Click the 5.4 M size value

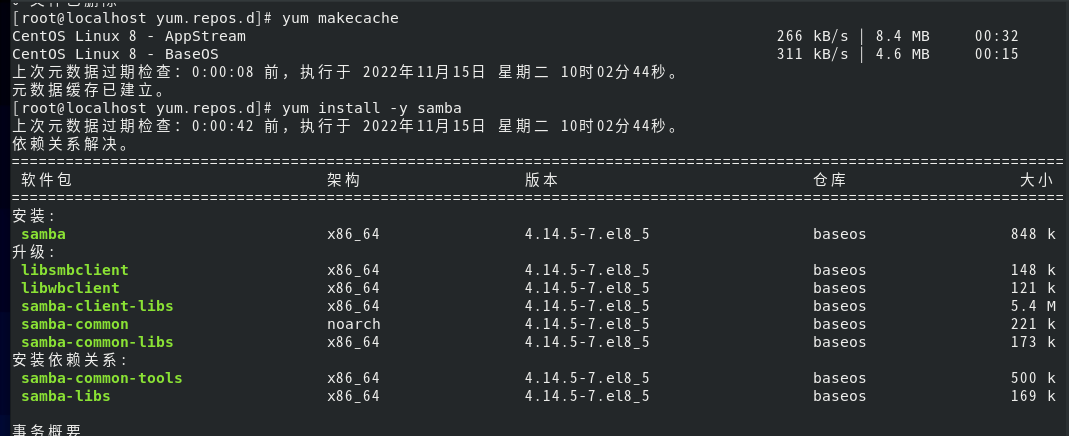(1034, 306)
